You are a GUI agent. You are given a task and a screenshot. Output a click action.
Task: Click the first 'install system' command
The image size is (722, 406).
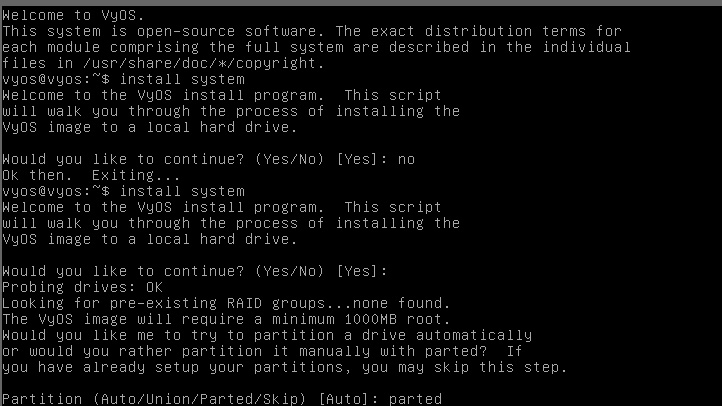(x=182, y=80)
